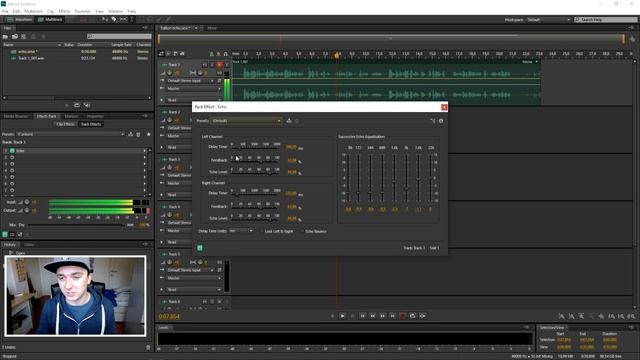Open Presets dropdown in Echo dialog
This screenshot has width=640, height=360.
[246, 121]
